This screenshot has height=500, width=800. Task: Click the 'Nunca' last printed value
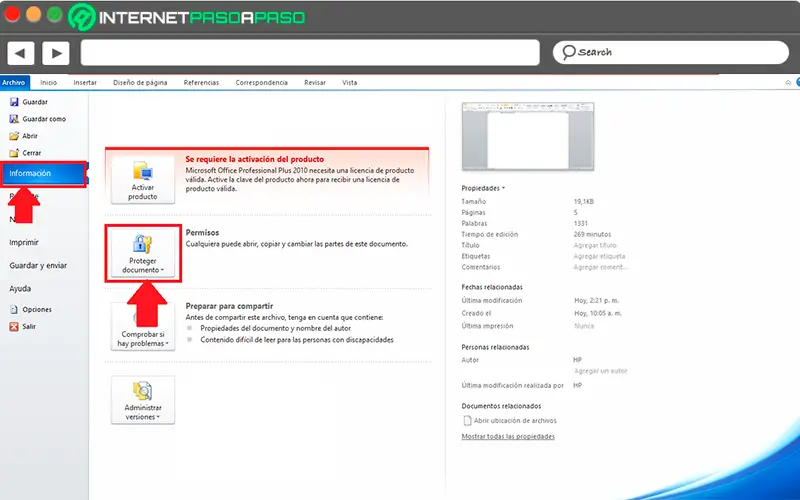tap(584, 326)
